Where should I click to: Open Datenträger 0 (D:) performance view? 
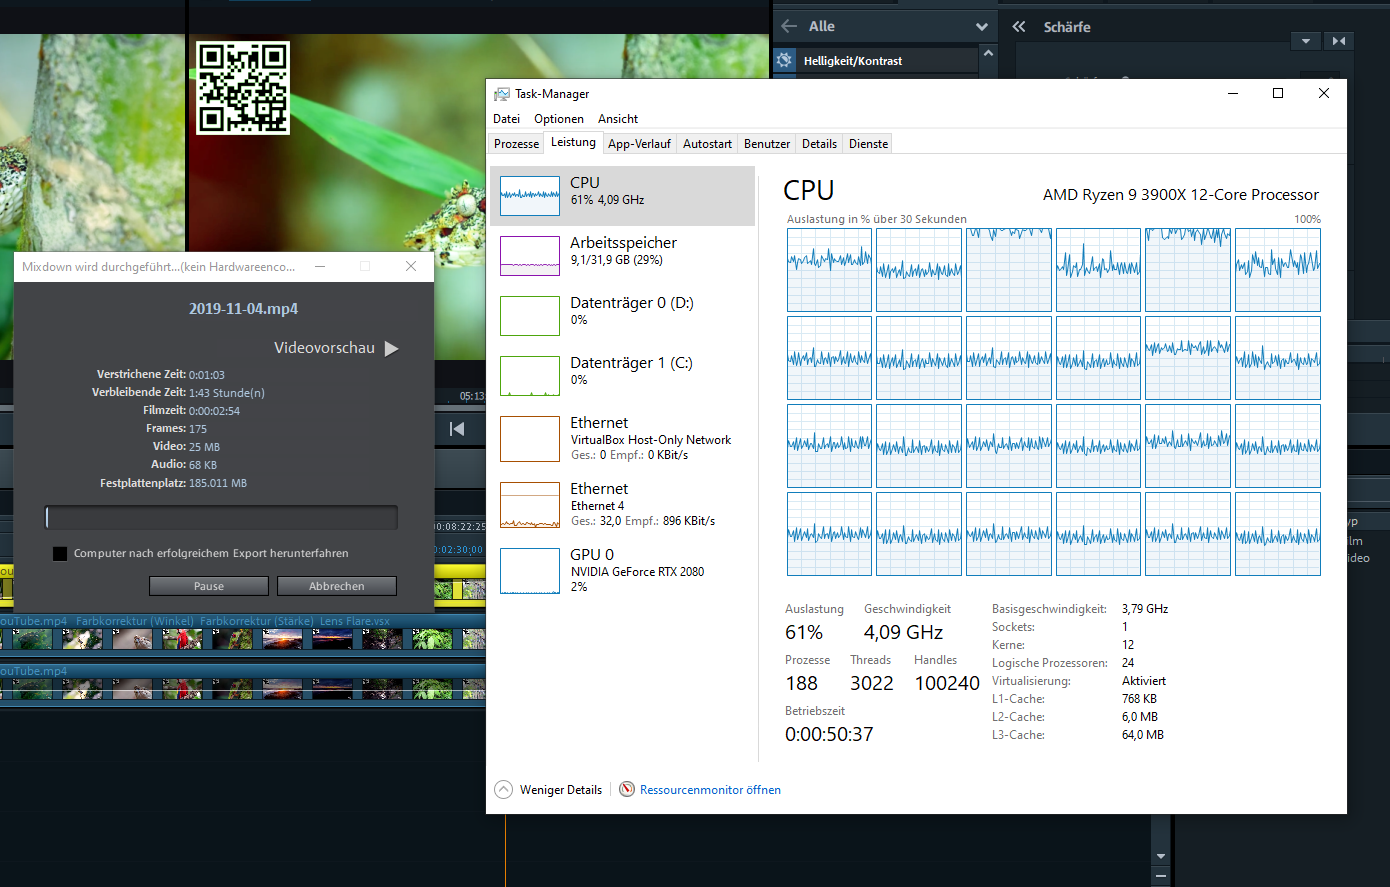pos(622,316)
